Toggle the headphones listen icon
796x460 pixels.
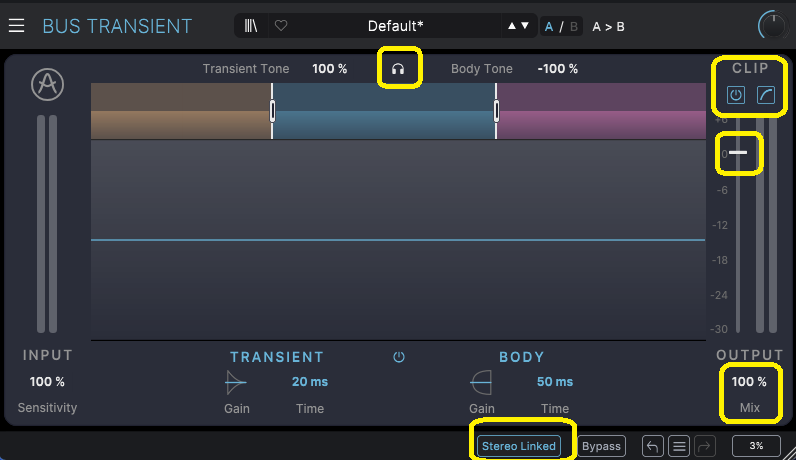coord(398,69)
